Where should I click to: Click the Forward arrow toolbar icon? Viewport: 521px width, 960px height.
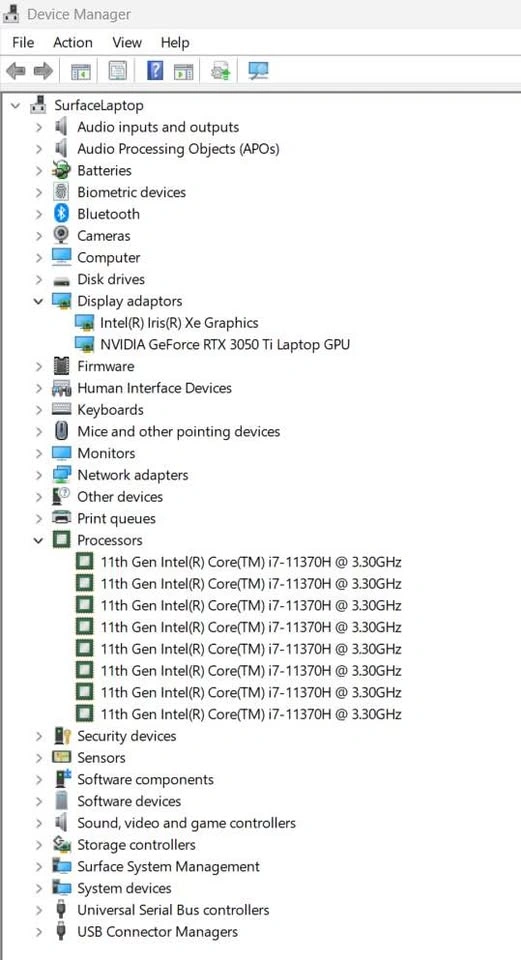coord(43,71)
